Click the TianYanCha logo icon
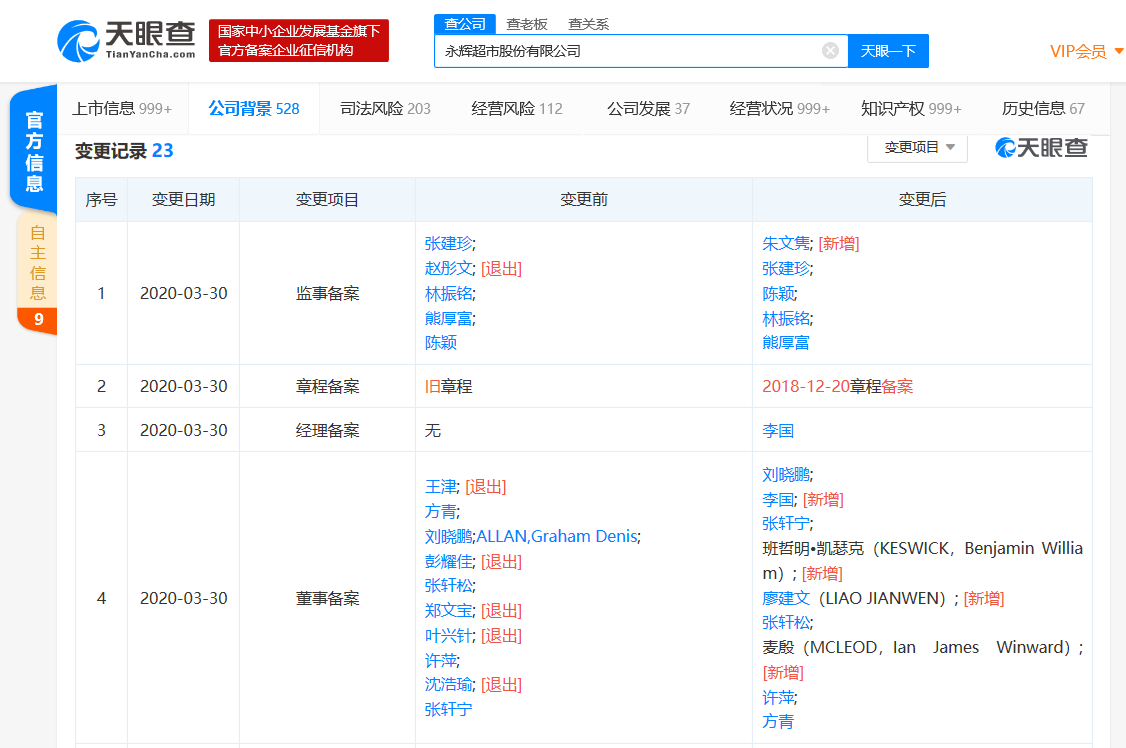This screenshot has width=1126, height=748. [80, 41]
